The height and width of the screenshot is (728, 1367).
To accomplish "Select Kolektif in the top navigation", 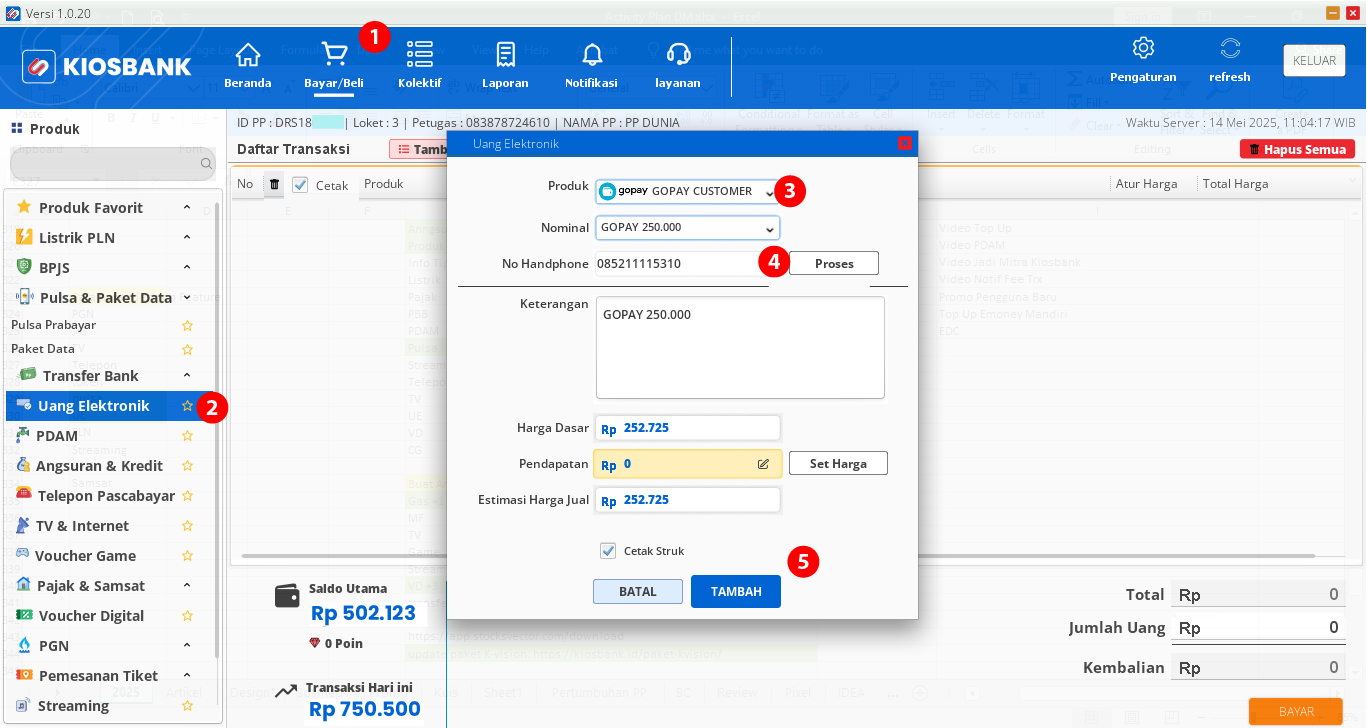I will [419, 54].
